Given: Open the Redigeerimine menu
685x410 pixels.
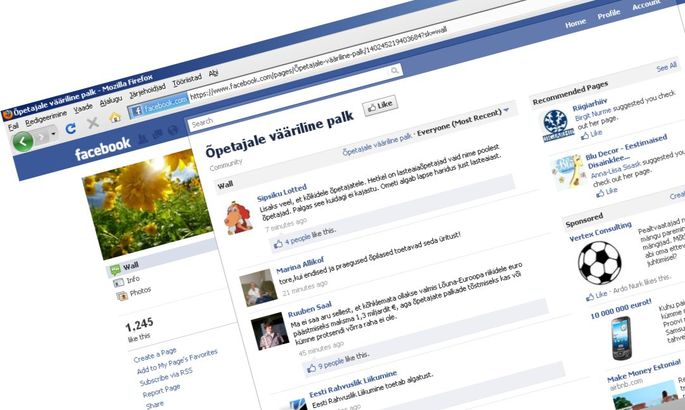Looking at the screenshot, I should pos(46,117).
